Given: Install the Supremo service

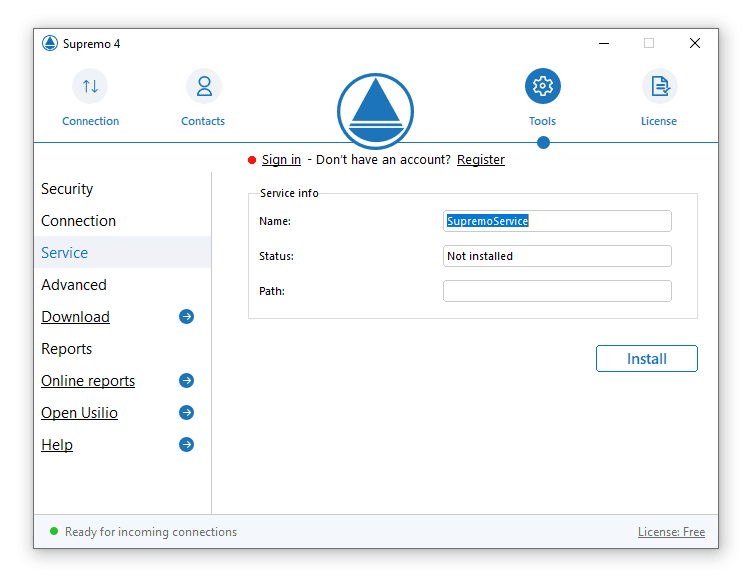Looking at the screenshot, I should tap(646, 359).
